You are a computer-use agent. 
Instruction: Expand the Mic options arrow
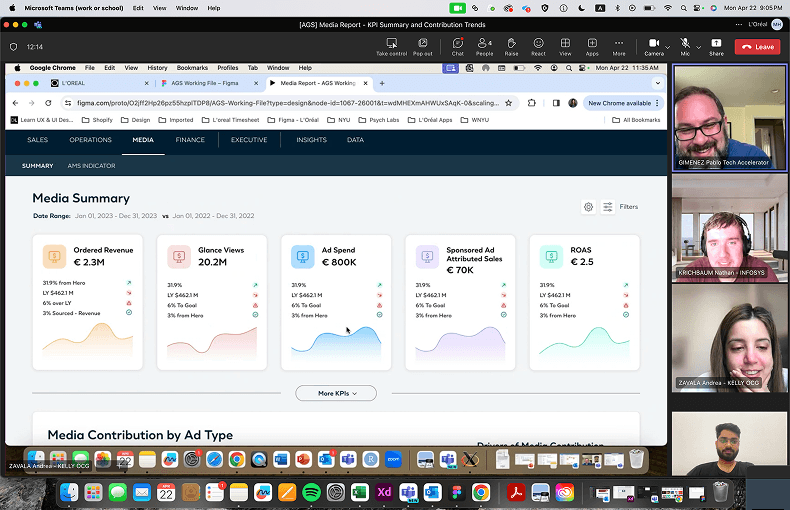(698, 47)
